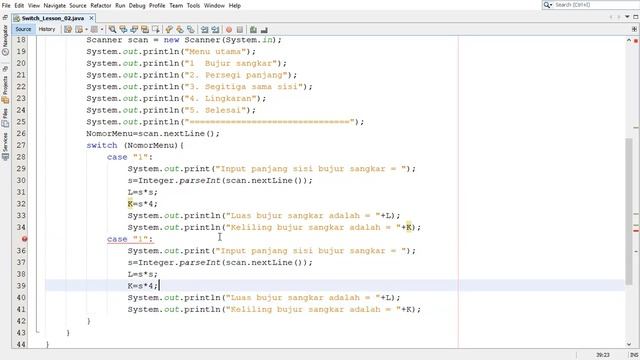
Task: Open the Edit menu
Action: tap(19, 5)
